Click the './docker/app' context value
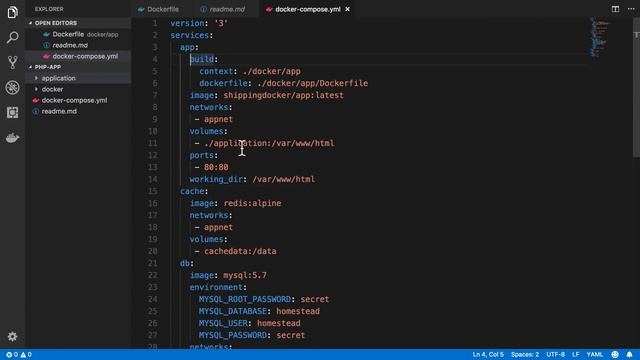Image resolution: width=640 pixels, height=360 pixels. (x=271, y=71)
